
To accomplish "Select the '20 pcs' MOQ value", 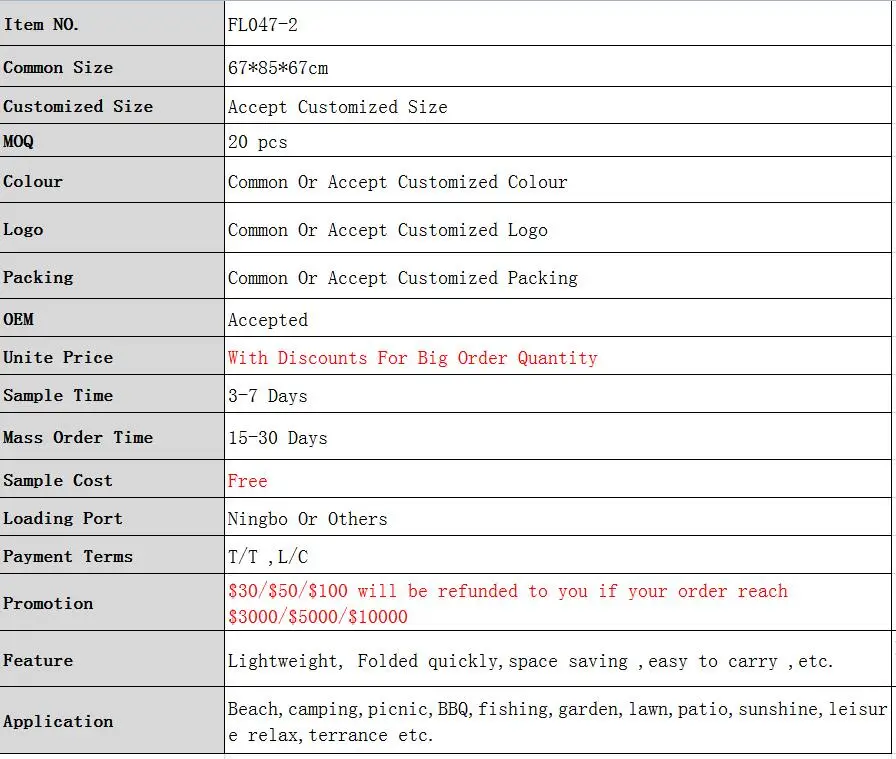I will point(258,142).
